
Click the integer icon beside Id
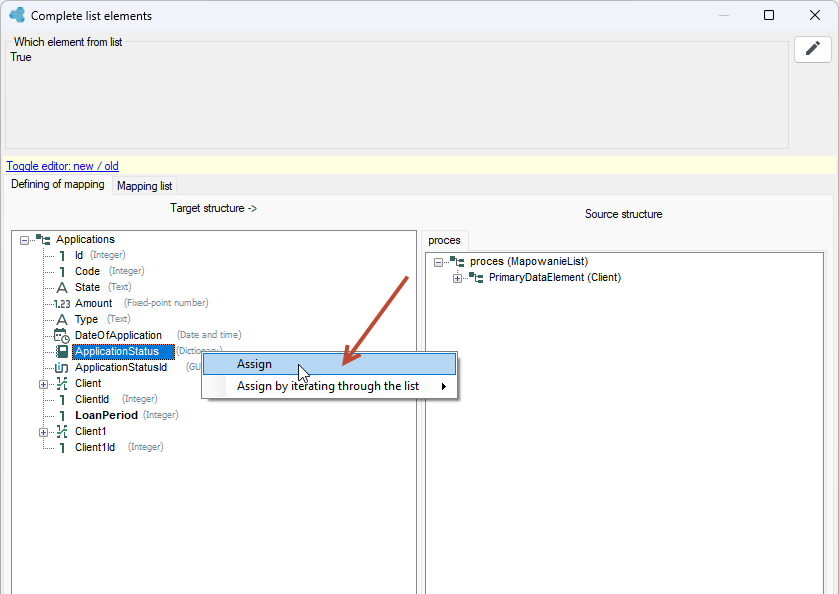[62, 255]
